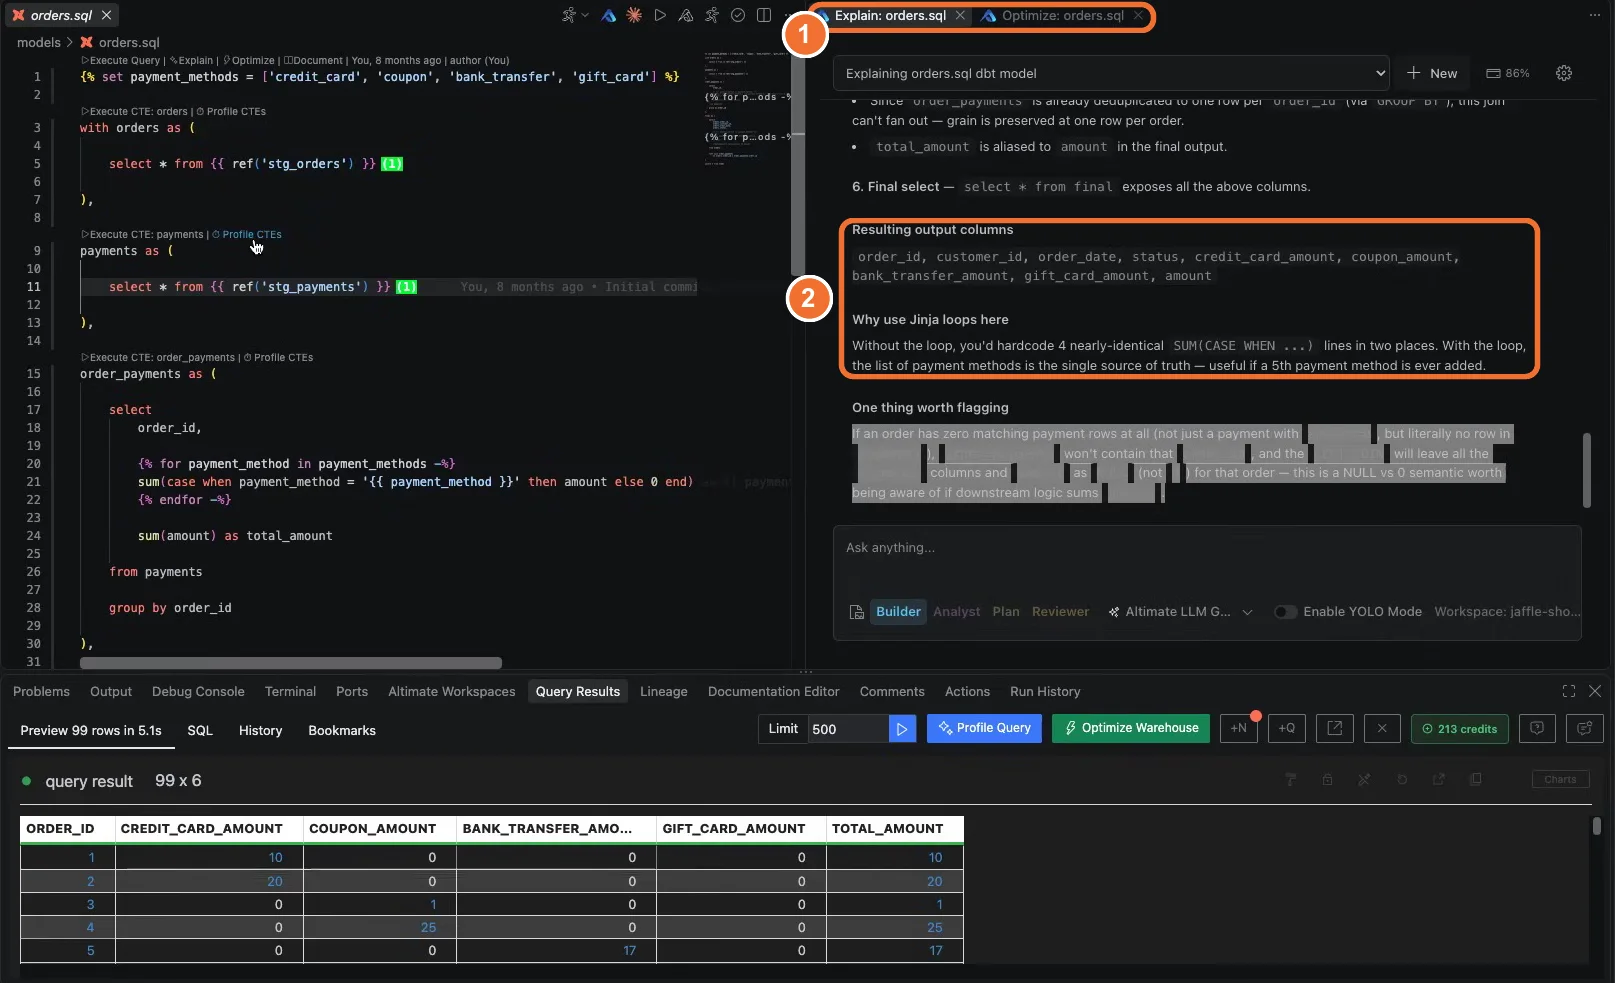Sort by the CREDIT_CARD_AMOUNT column header
1615x983 pixels.
click(x=209, y=828)
